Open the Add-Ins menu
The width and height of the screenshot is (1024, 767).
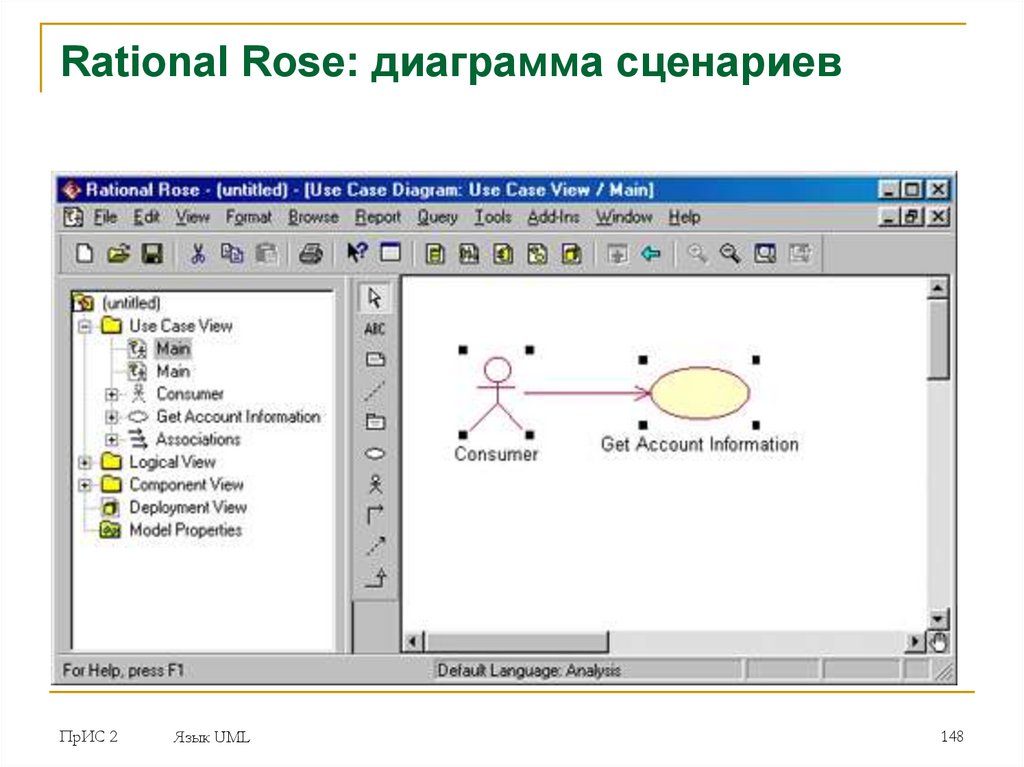tap(553, 217)
